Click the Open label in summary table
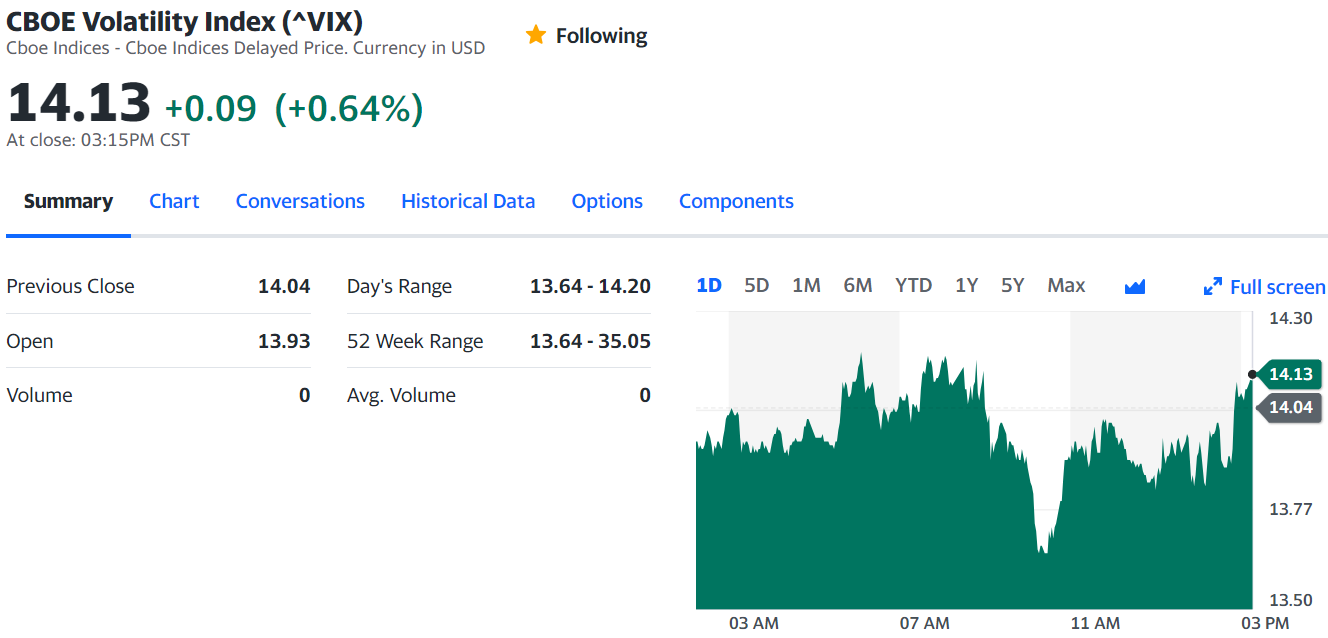1328x638 pixels. 30,341
